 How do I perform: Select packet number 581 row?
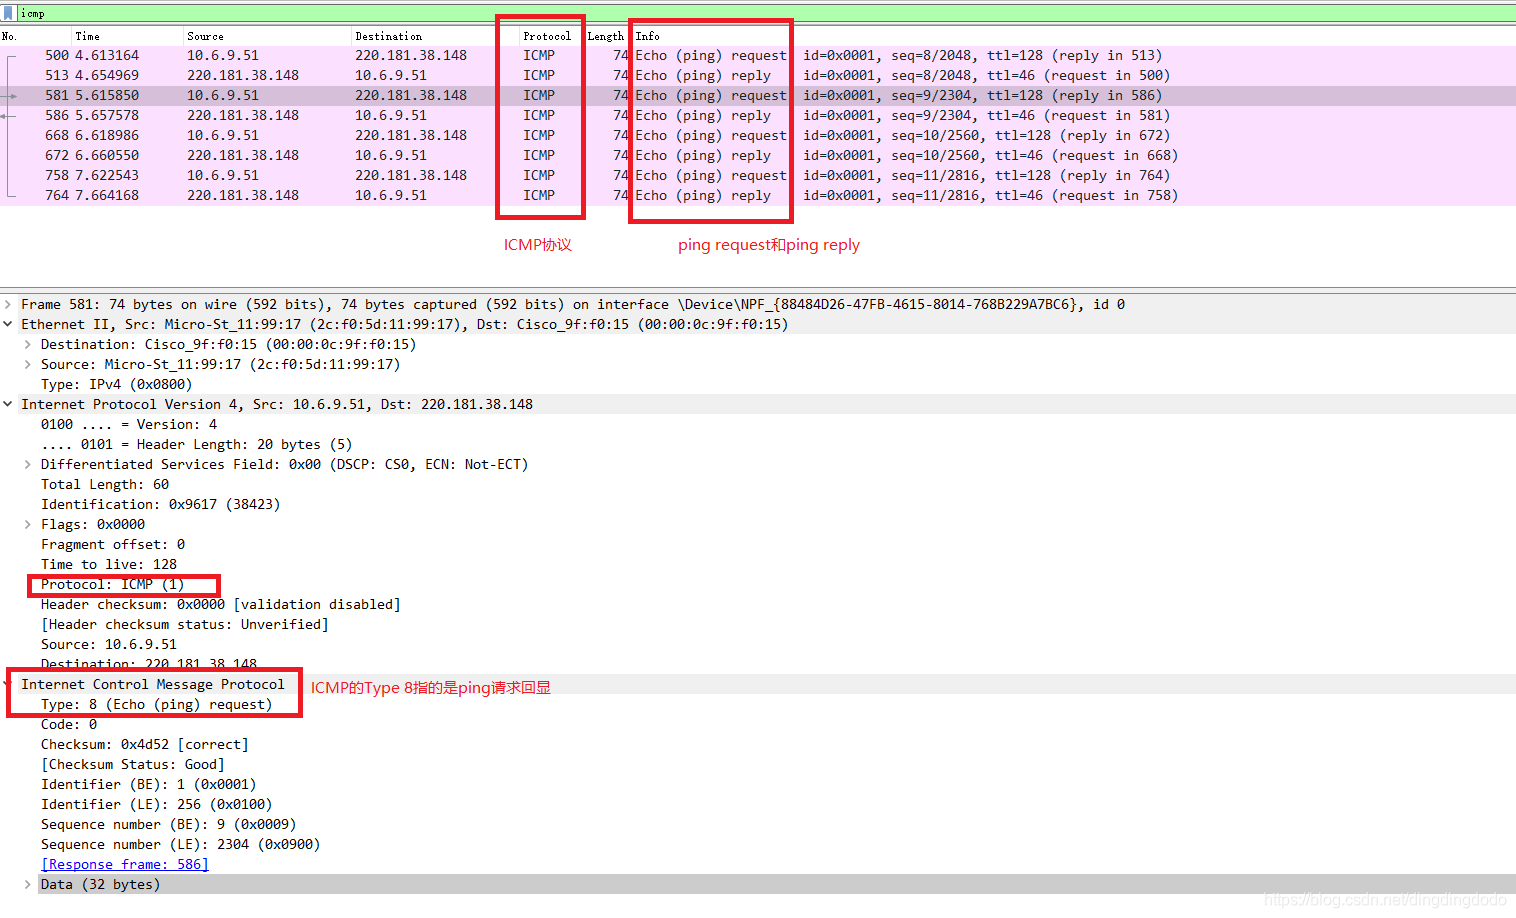coord(758,95)
